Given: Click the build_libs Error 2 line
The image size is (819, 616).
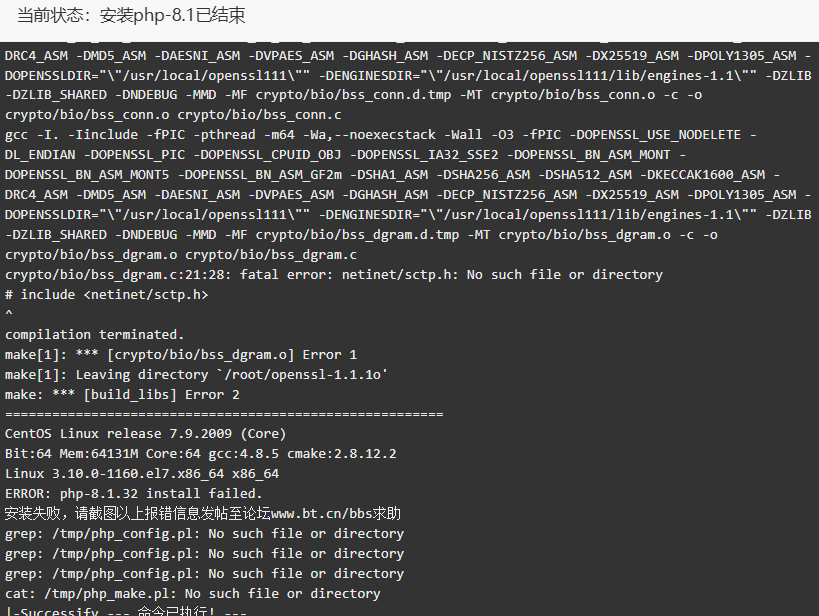Looking at the screenshot, I should point(122,394).
